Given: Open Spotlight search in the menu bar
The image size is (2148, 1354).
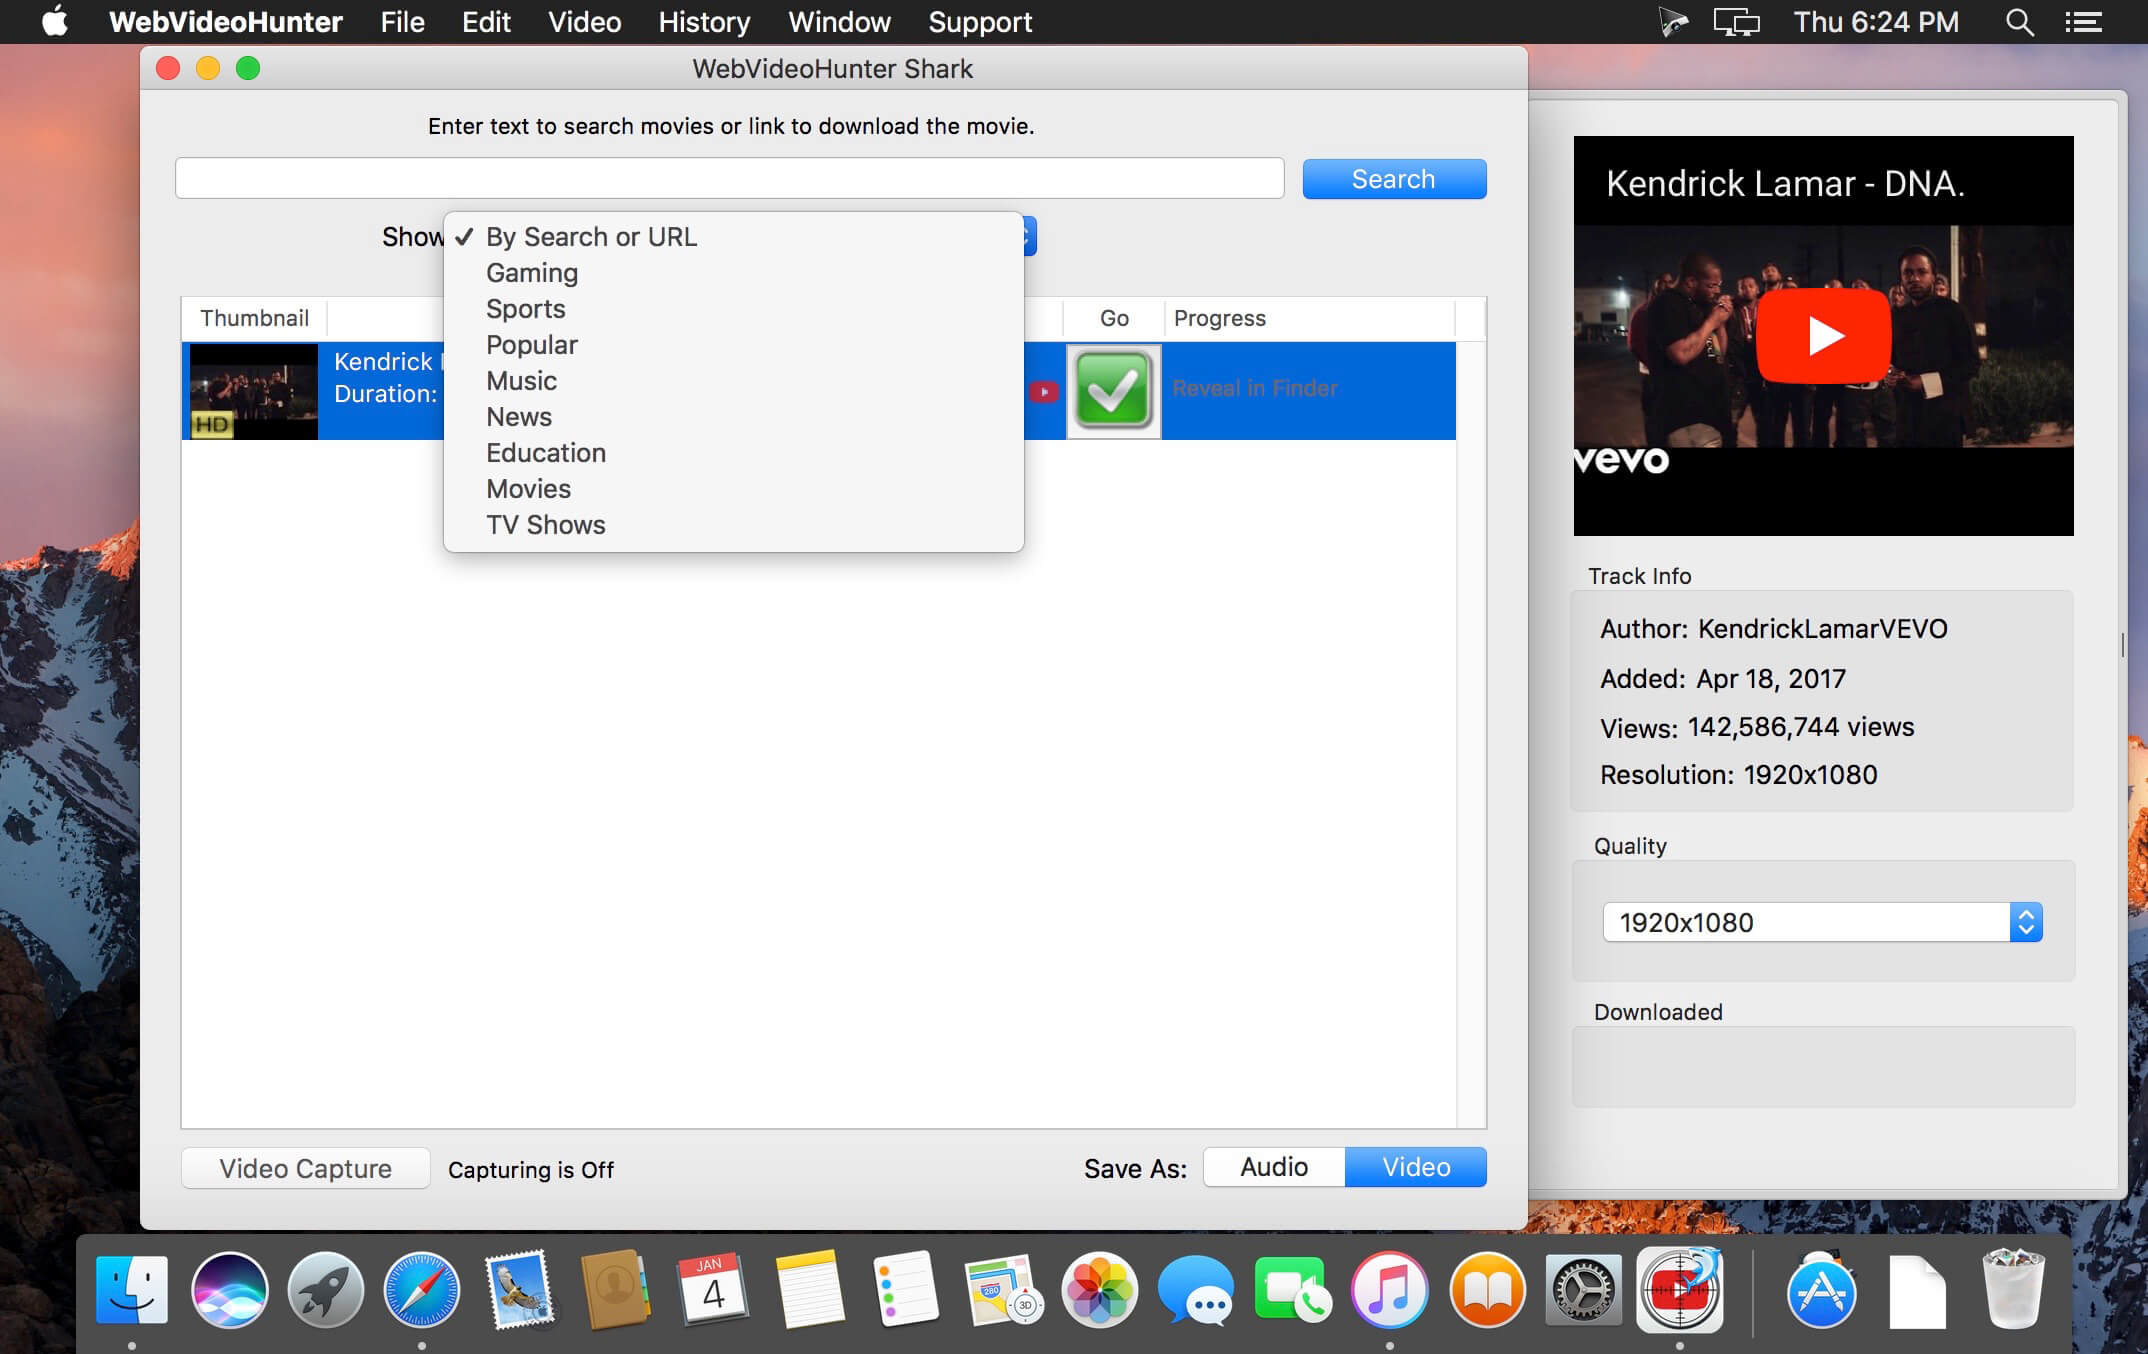Looking at the screenshot, I should 2019,22.
